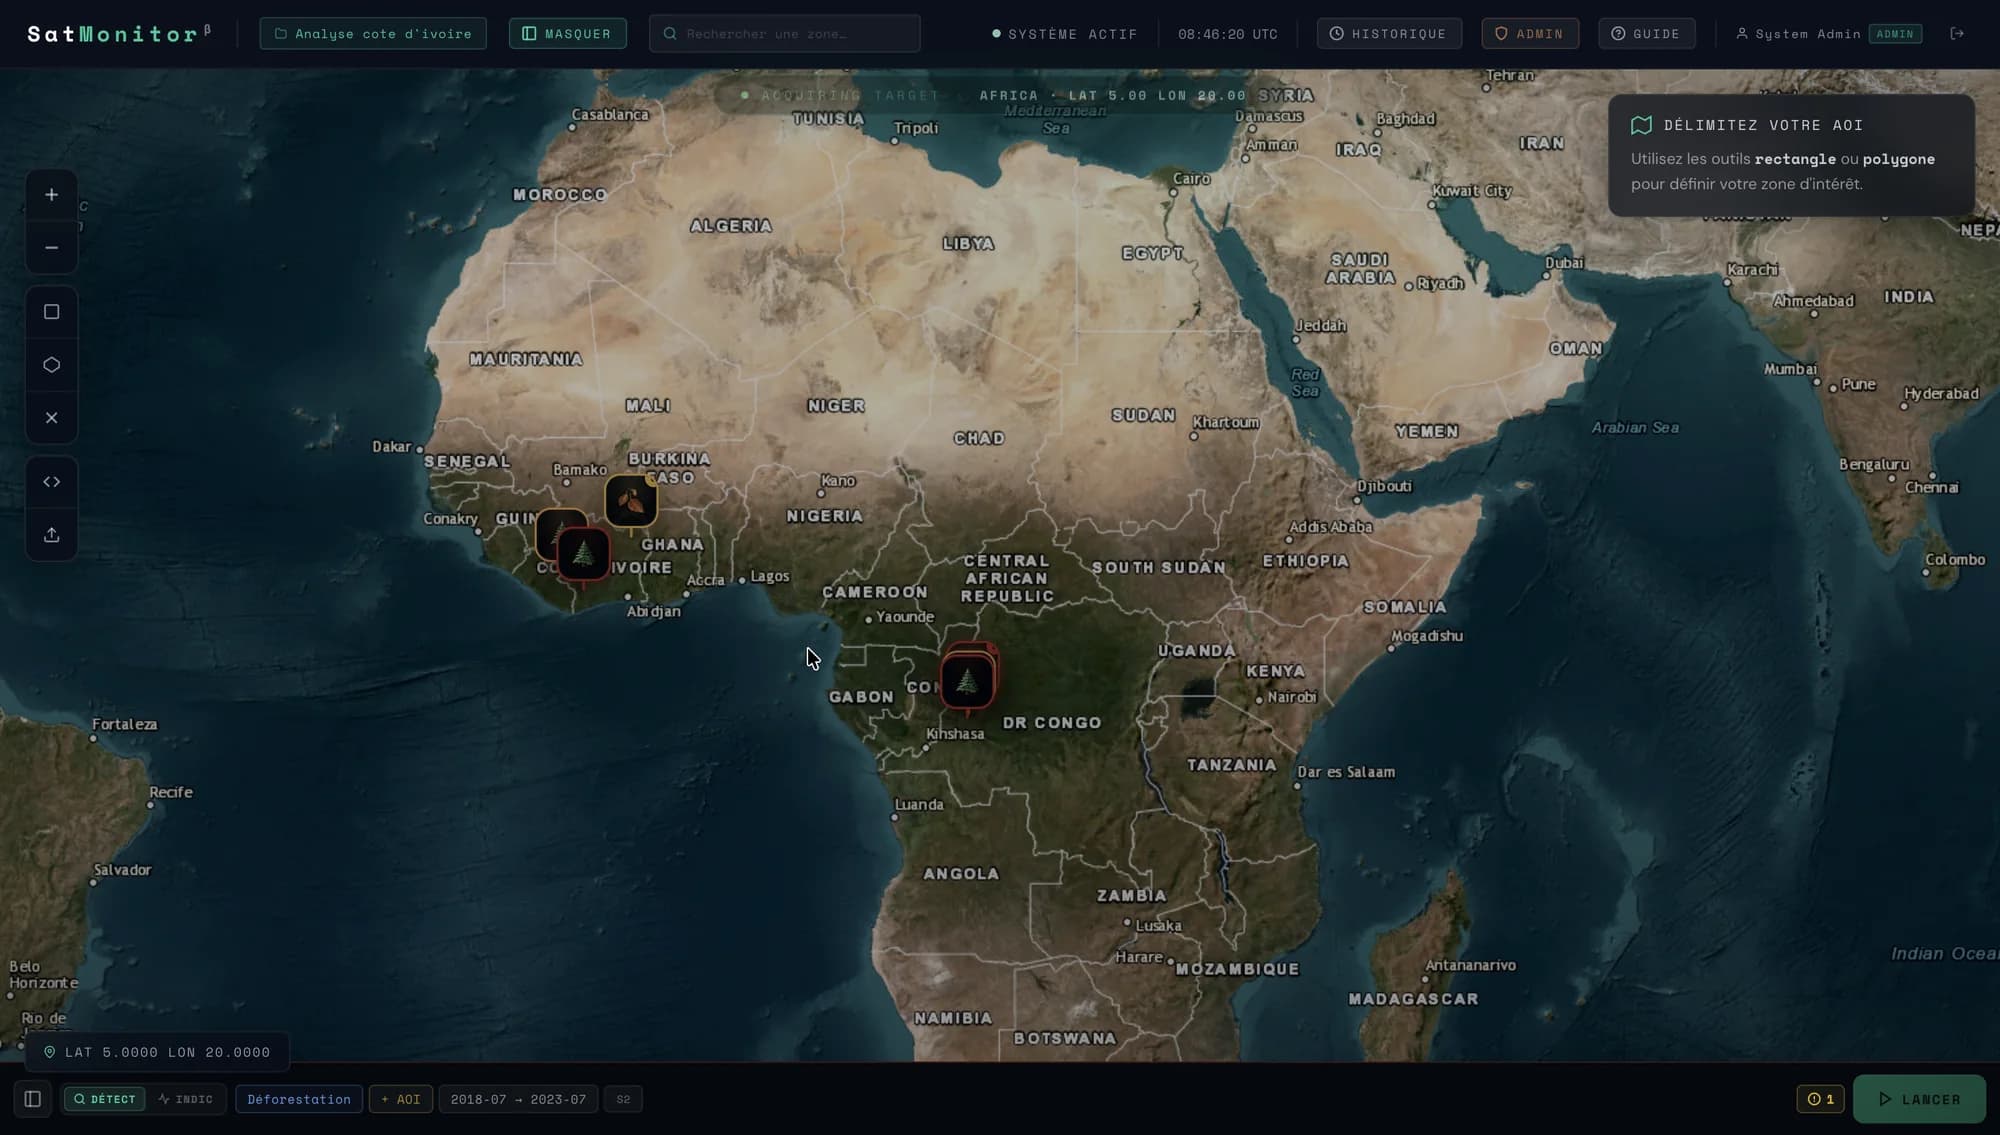
Task: Click the Rechercher une zone search field
Action: point(784,34)
